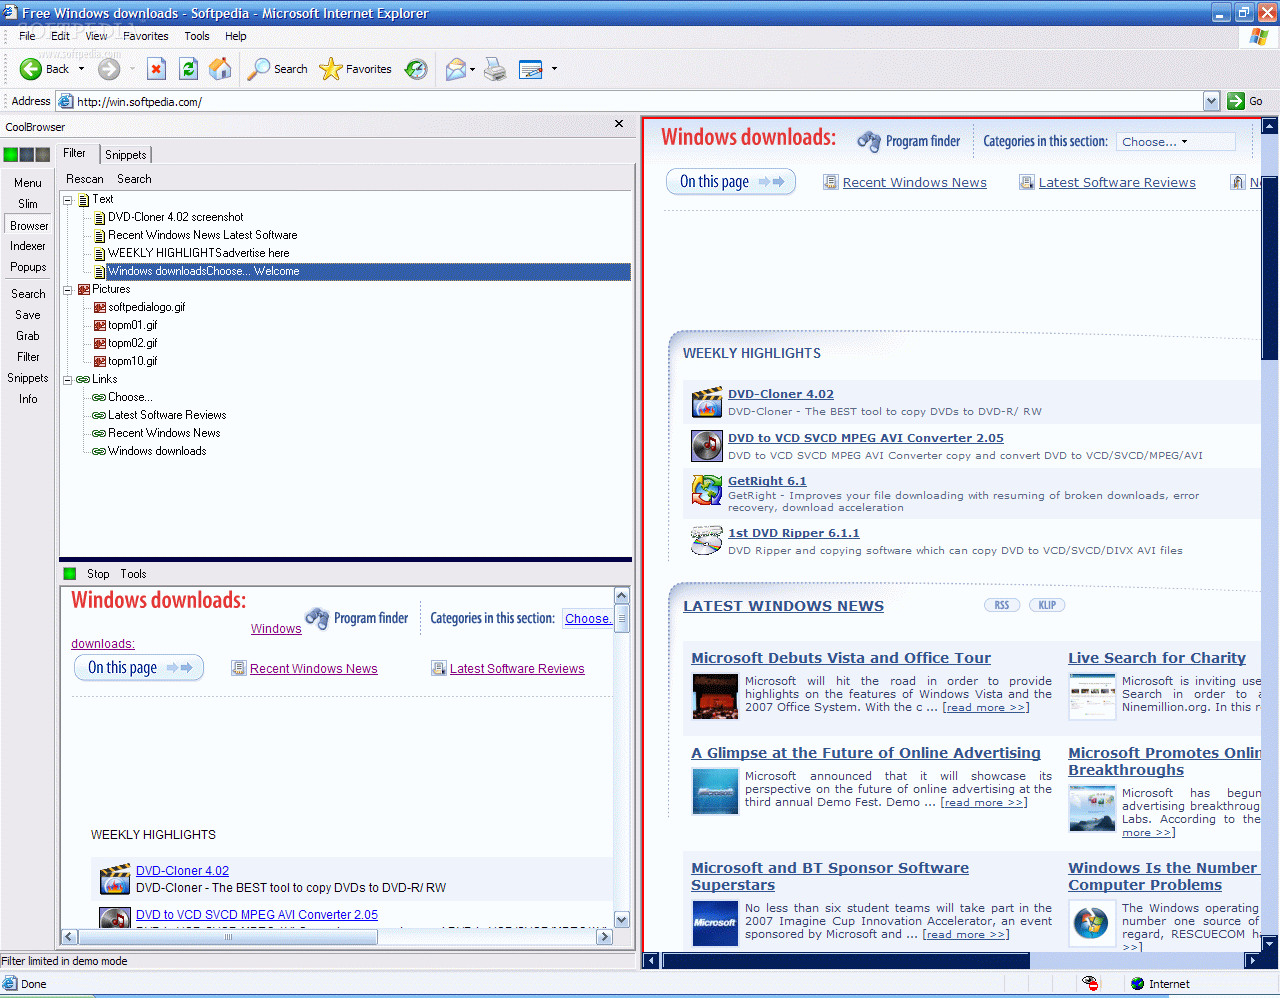Switch to the Snippets tab
Viewport: 1280px width, 998px height.
click(126, 155)
